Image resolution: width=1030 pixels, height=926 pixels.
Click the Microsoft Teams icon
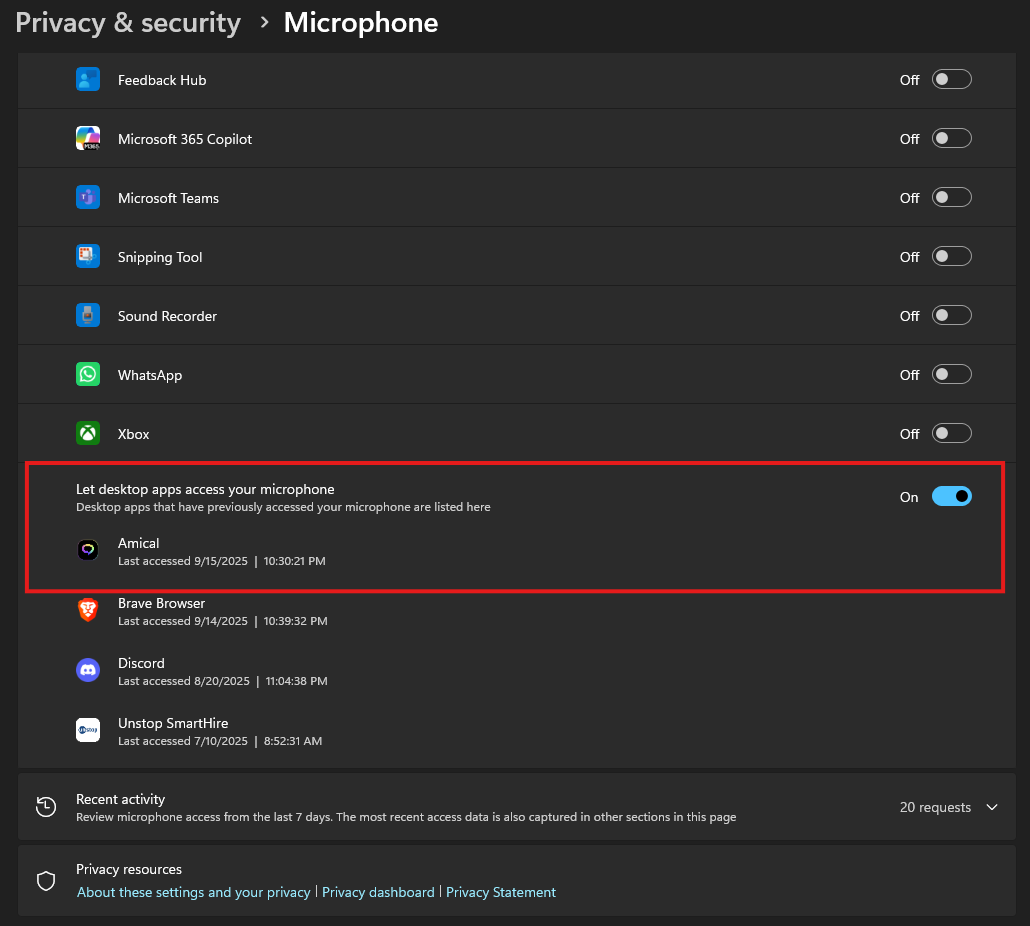tap(87, 196)
